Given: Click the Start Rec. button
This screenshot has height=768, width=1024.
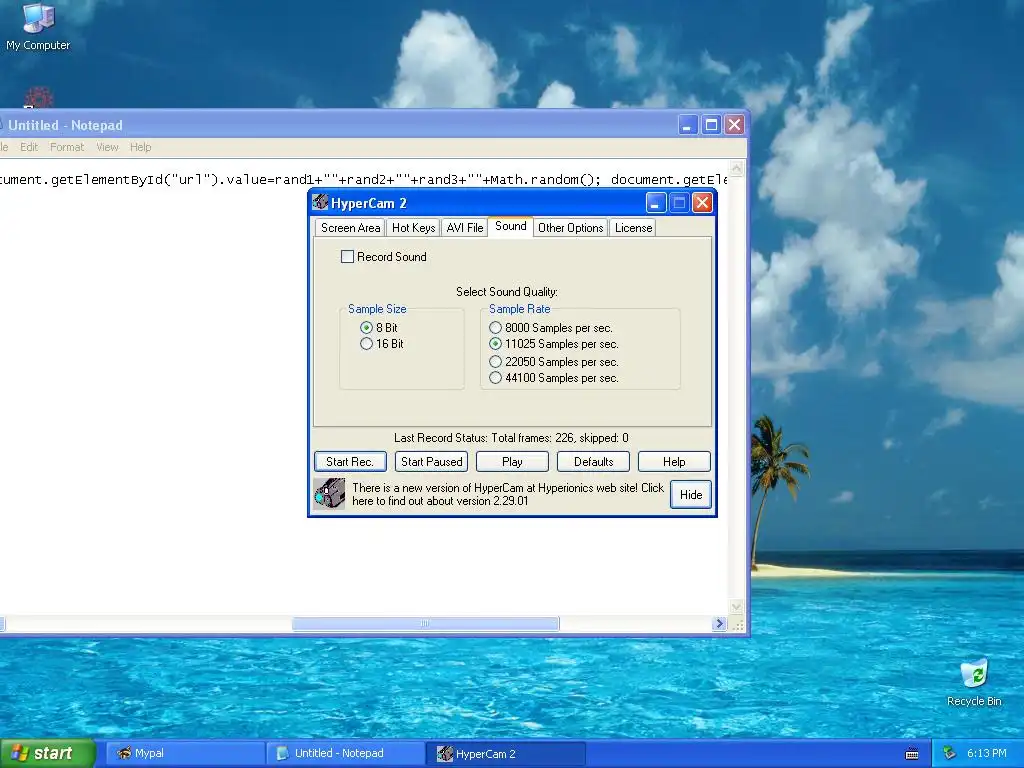Looking at the screenshot, I should (x=350, y=462).
